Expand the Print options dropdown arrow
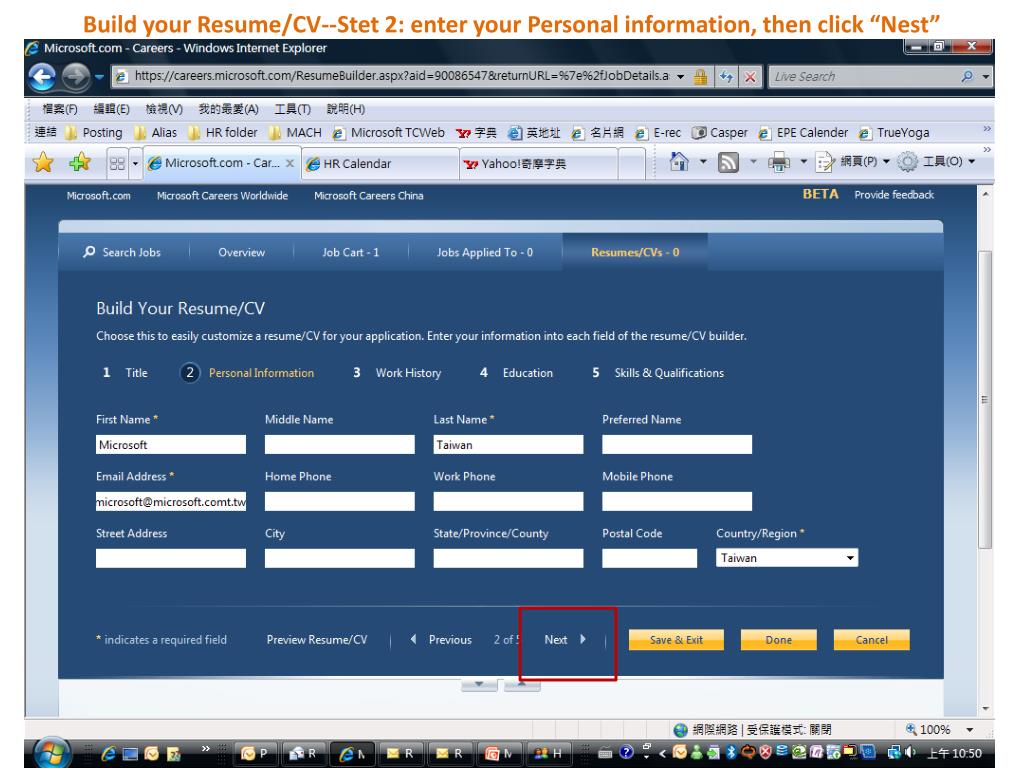The image size is (1024, 768). (803, 161)
